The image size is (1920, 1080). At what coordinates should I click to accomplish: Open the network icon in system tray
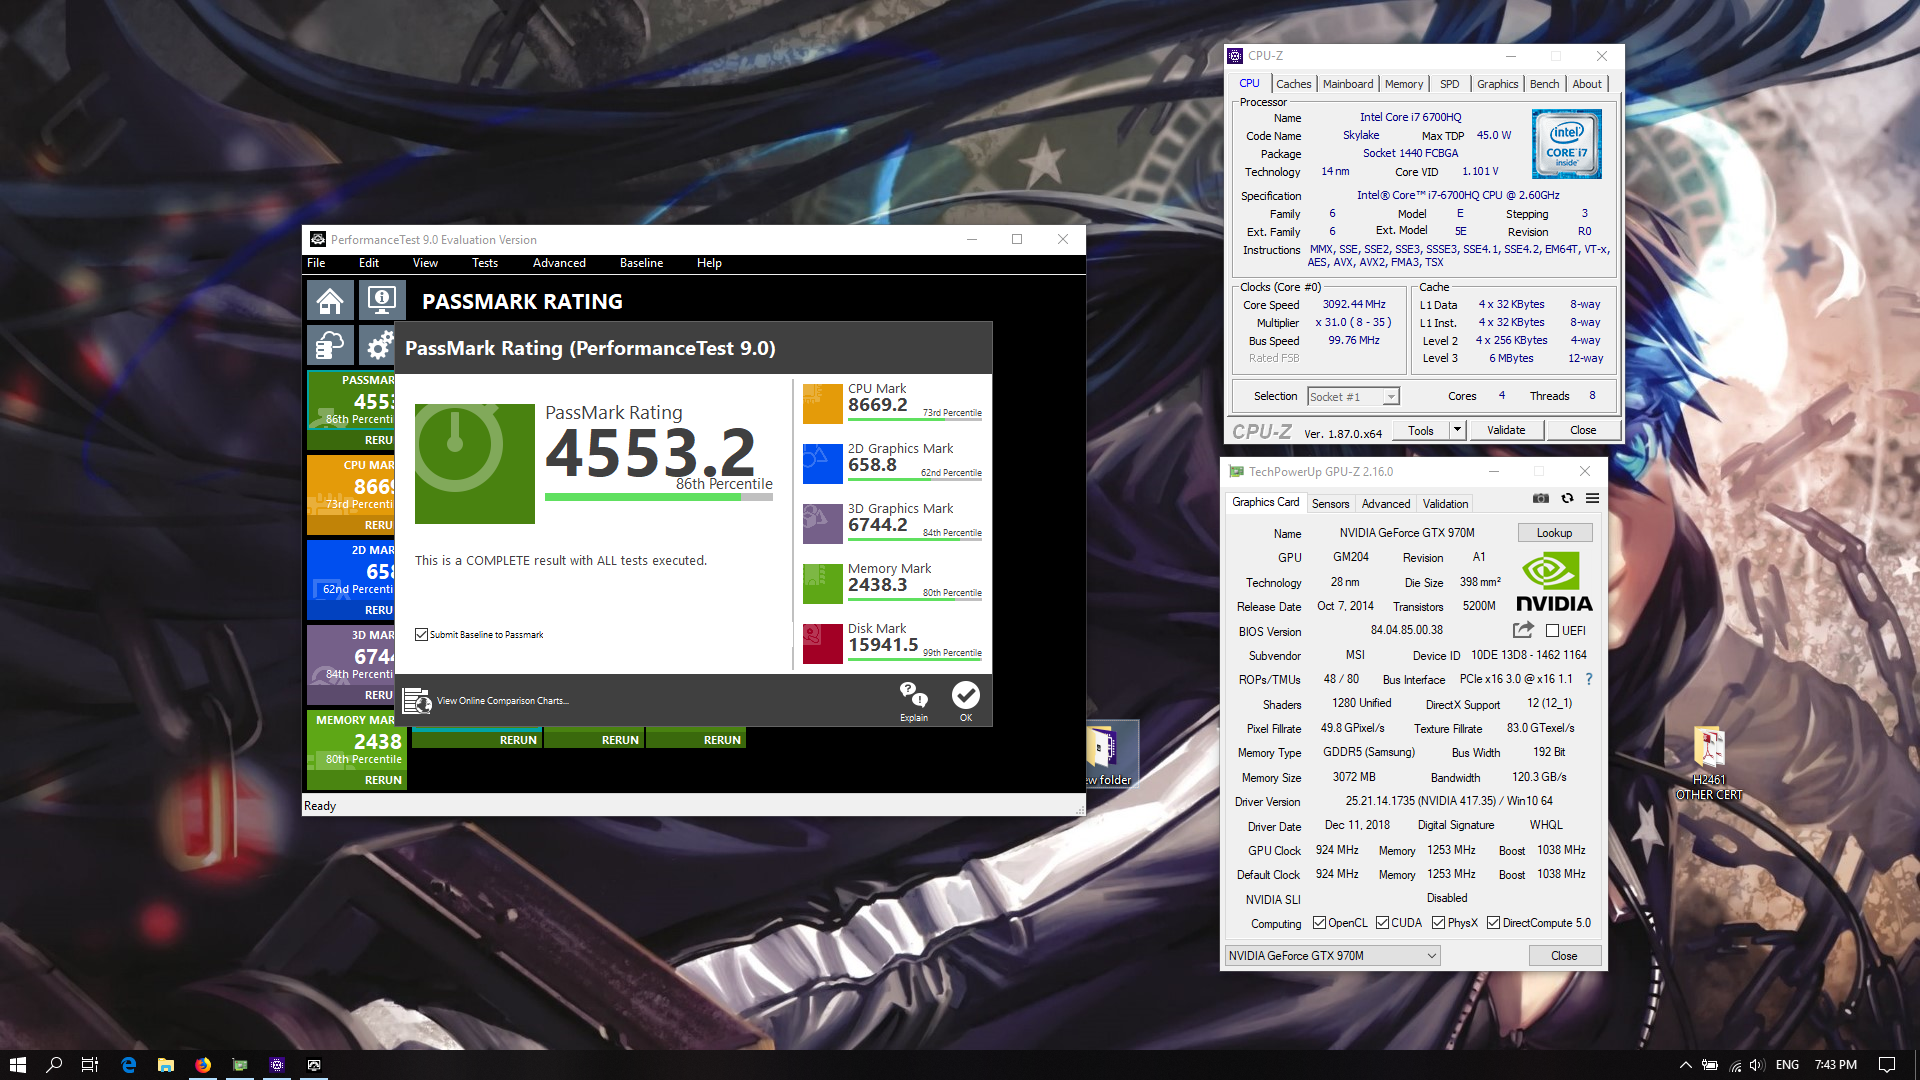click(x=1734, y=1065)
